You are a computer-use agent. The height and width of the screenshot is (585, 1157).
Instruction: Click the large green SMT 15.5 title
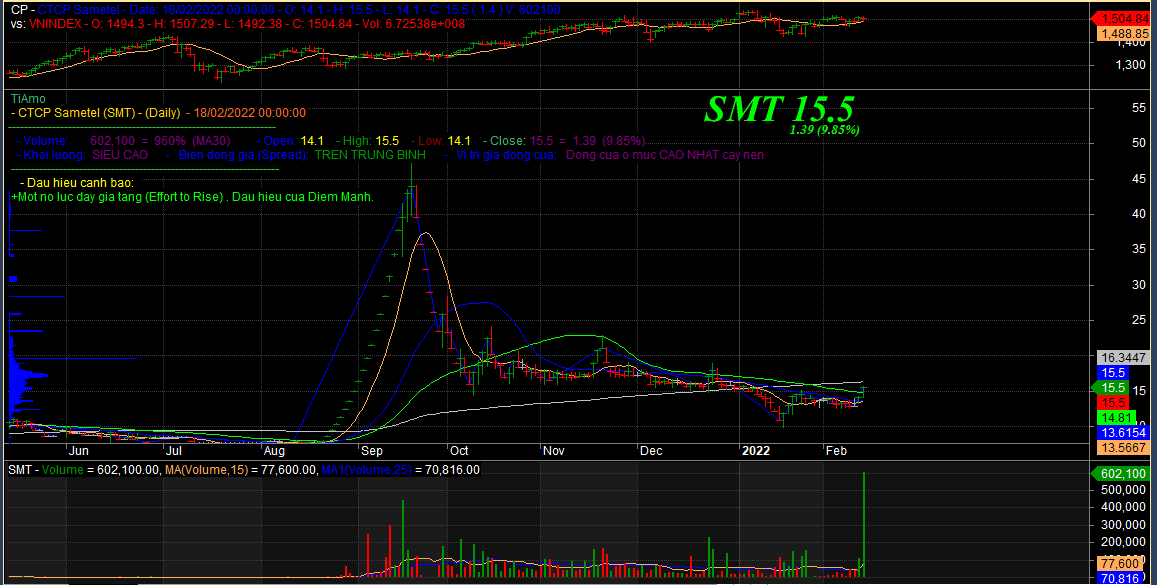click(x=779, y=109)
